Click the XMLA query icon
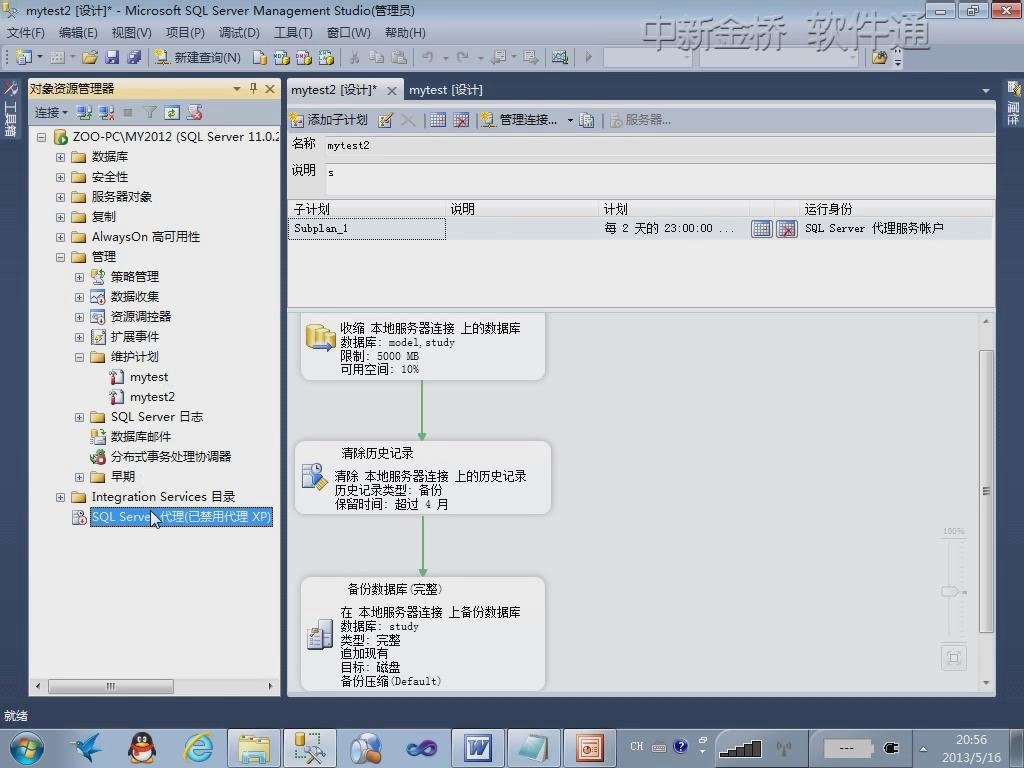1024x768 pixels. tap(326, 57)
